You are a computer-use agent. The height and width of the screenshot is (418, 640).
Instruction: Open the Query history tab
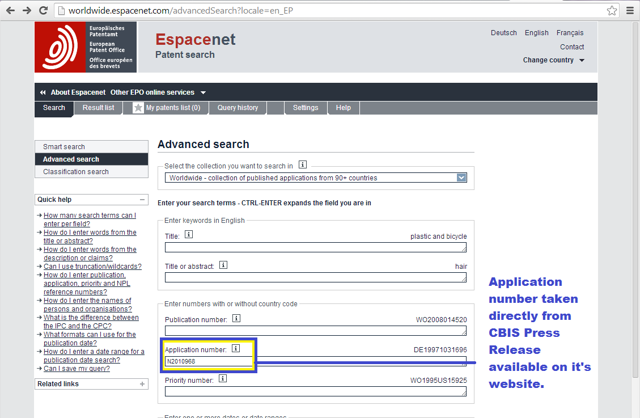pyautogui.click(x=238, y=108)
